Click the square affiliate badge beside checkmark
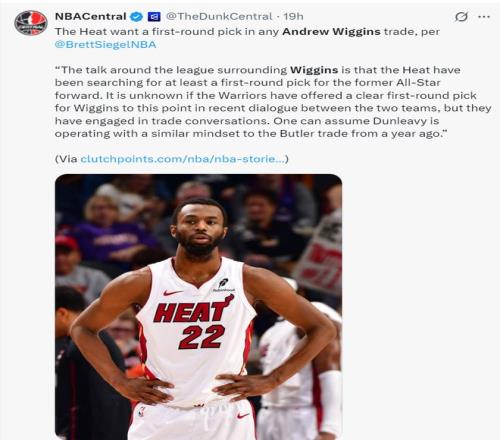Screen dimensions: 500x440 click(x=154, y=17)
